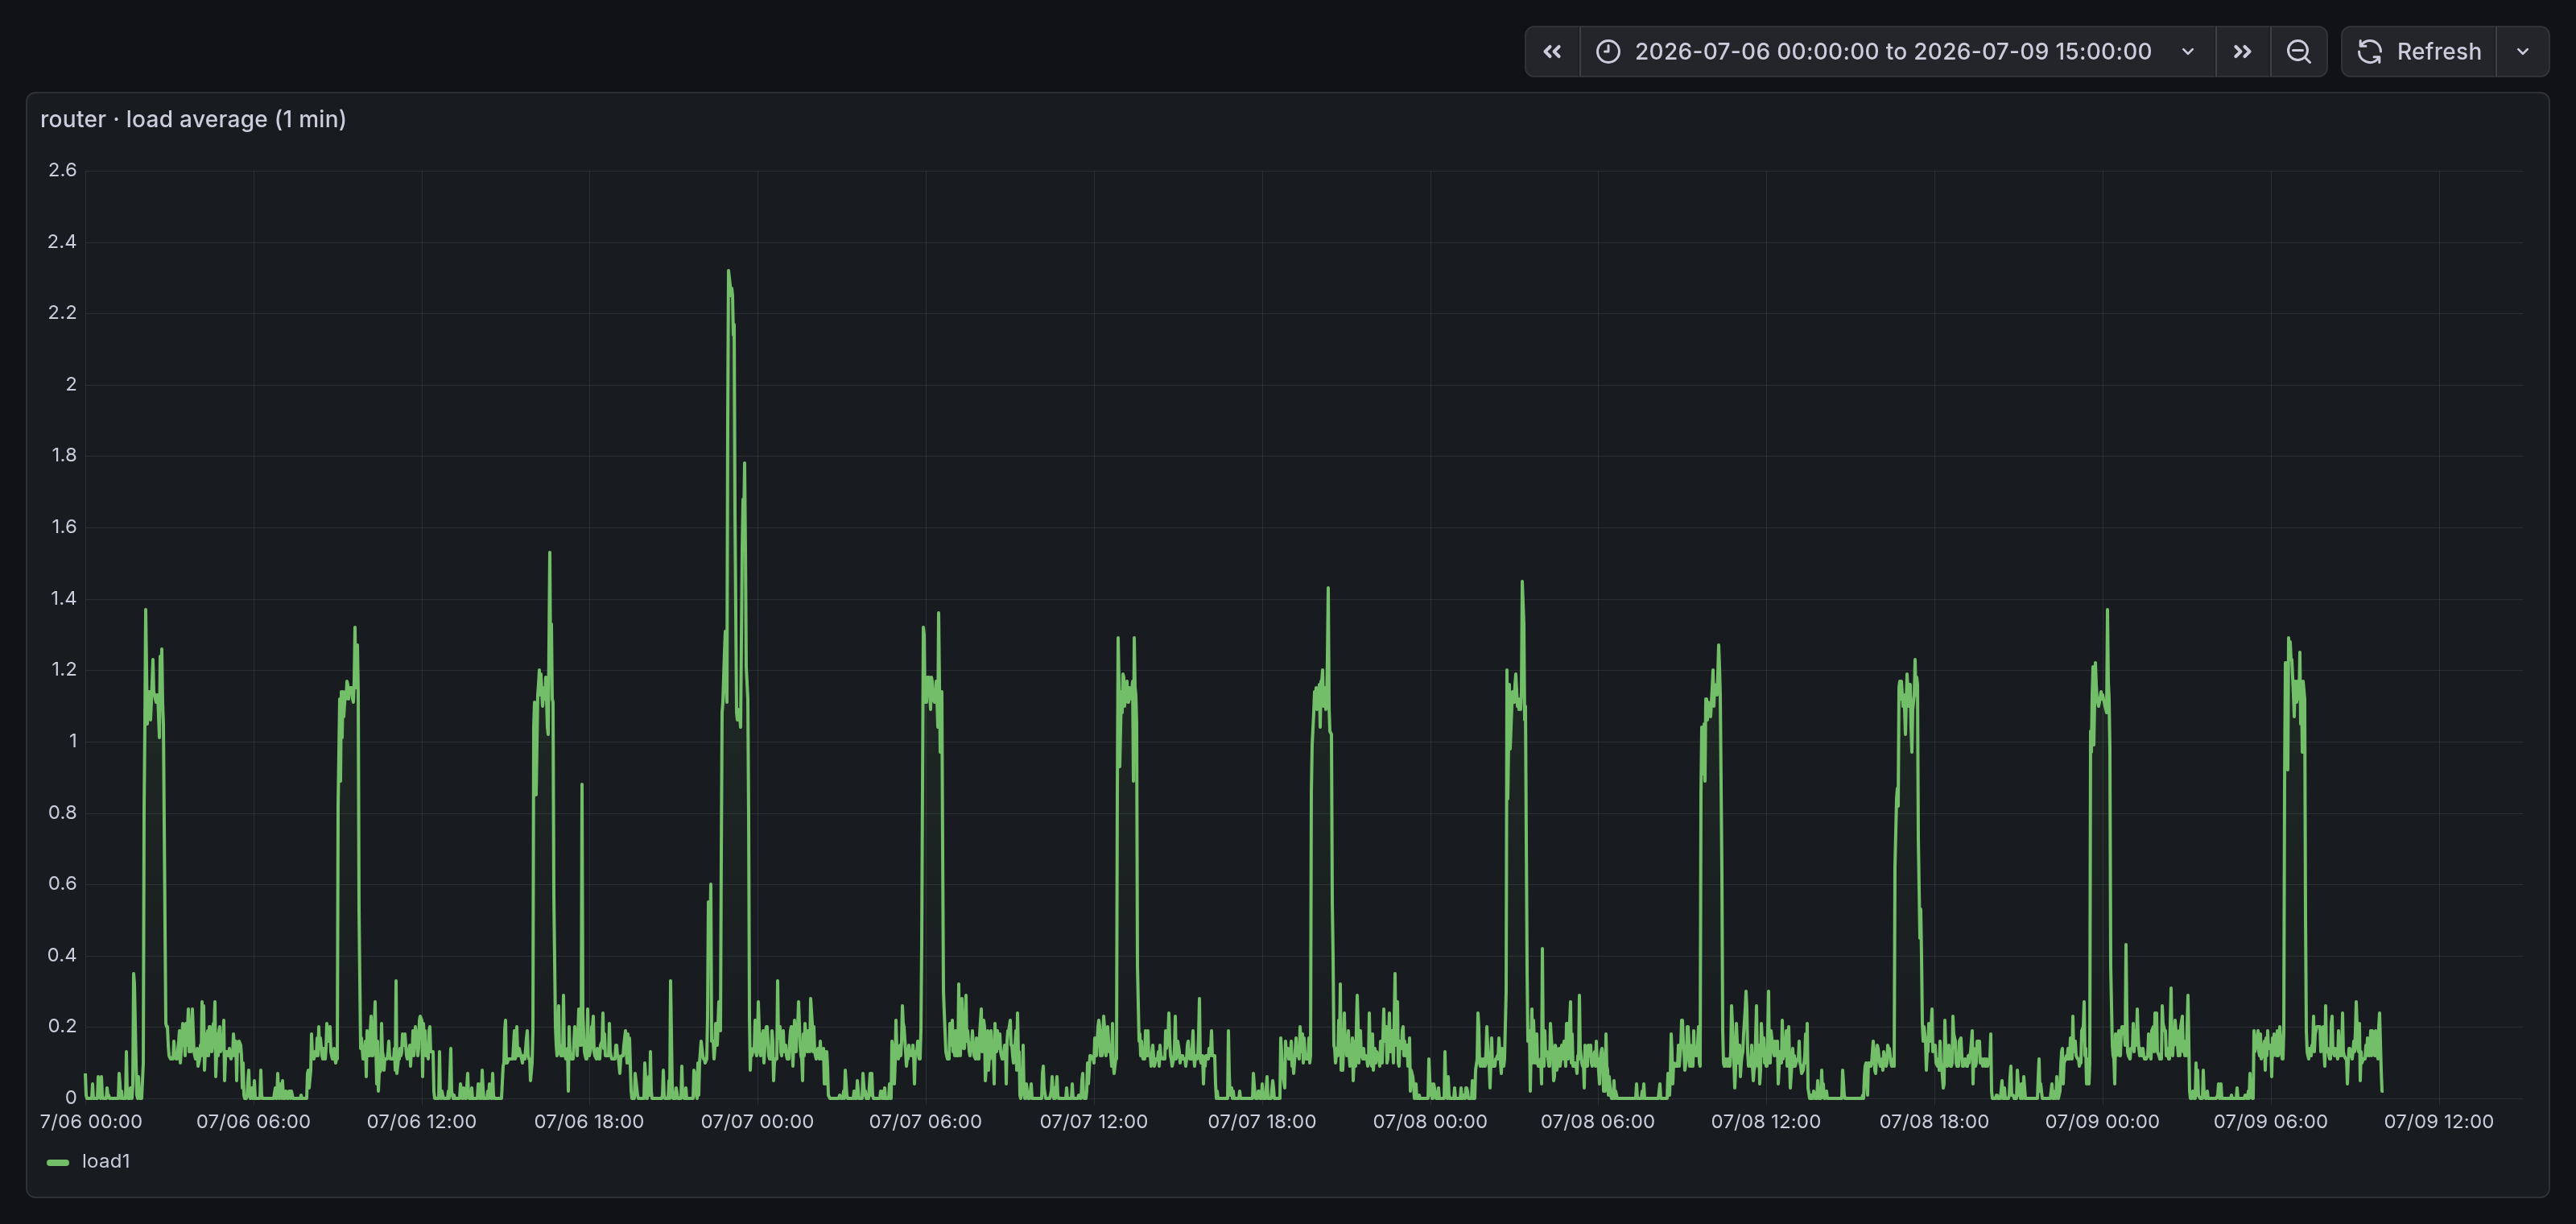Image resolution: width=2576 pixels, height=1224 pixels.
Task: Click the 07/06 12:00 axis label
Action: (421, 1122)
